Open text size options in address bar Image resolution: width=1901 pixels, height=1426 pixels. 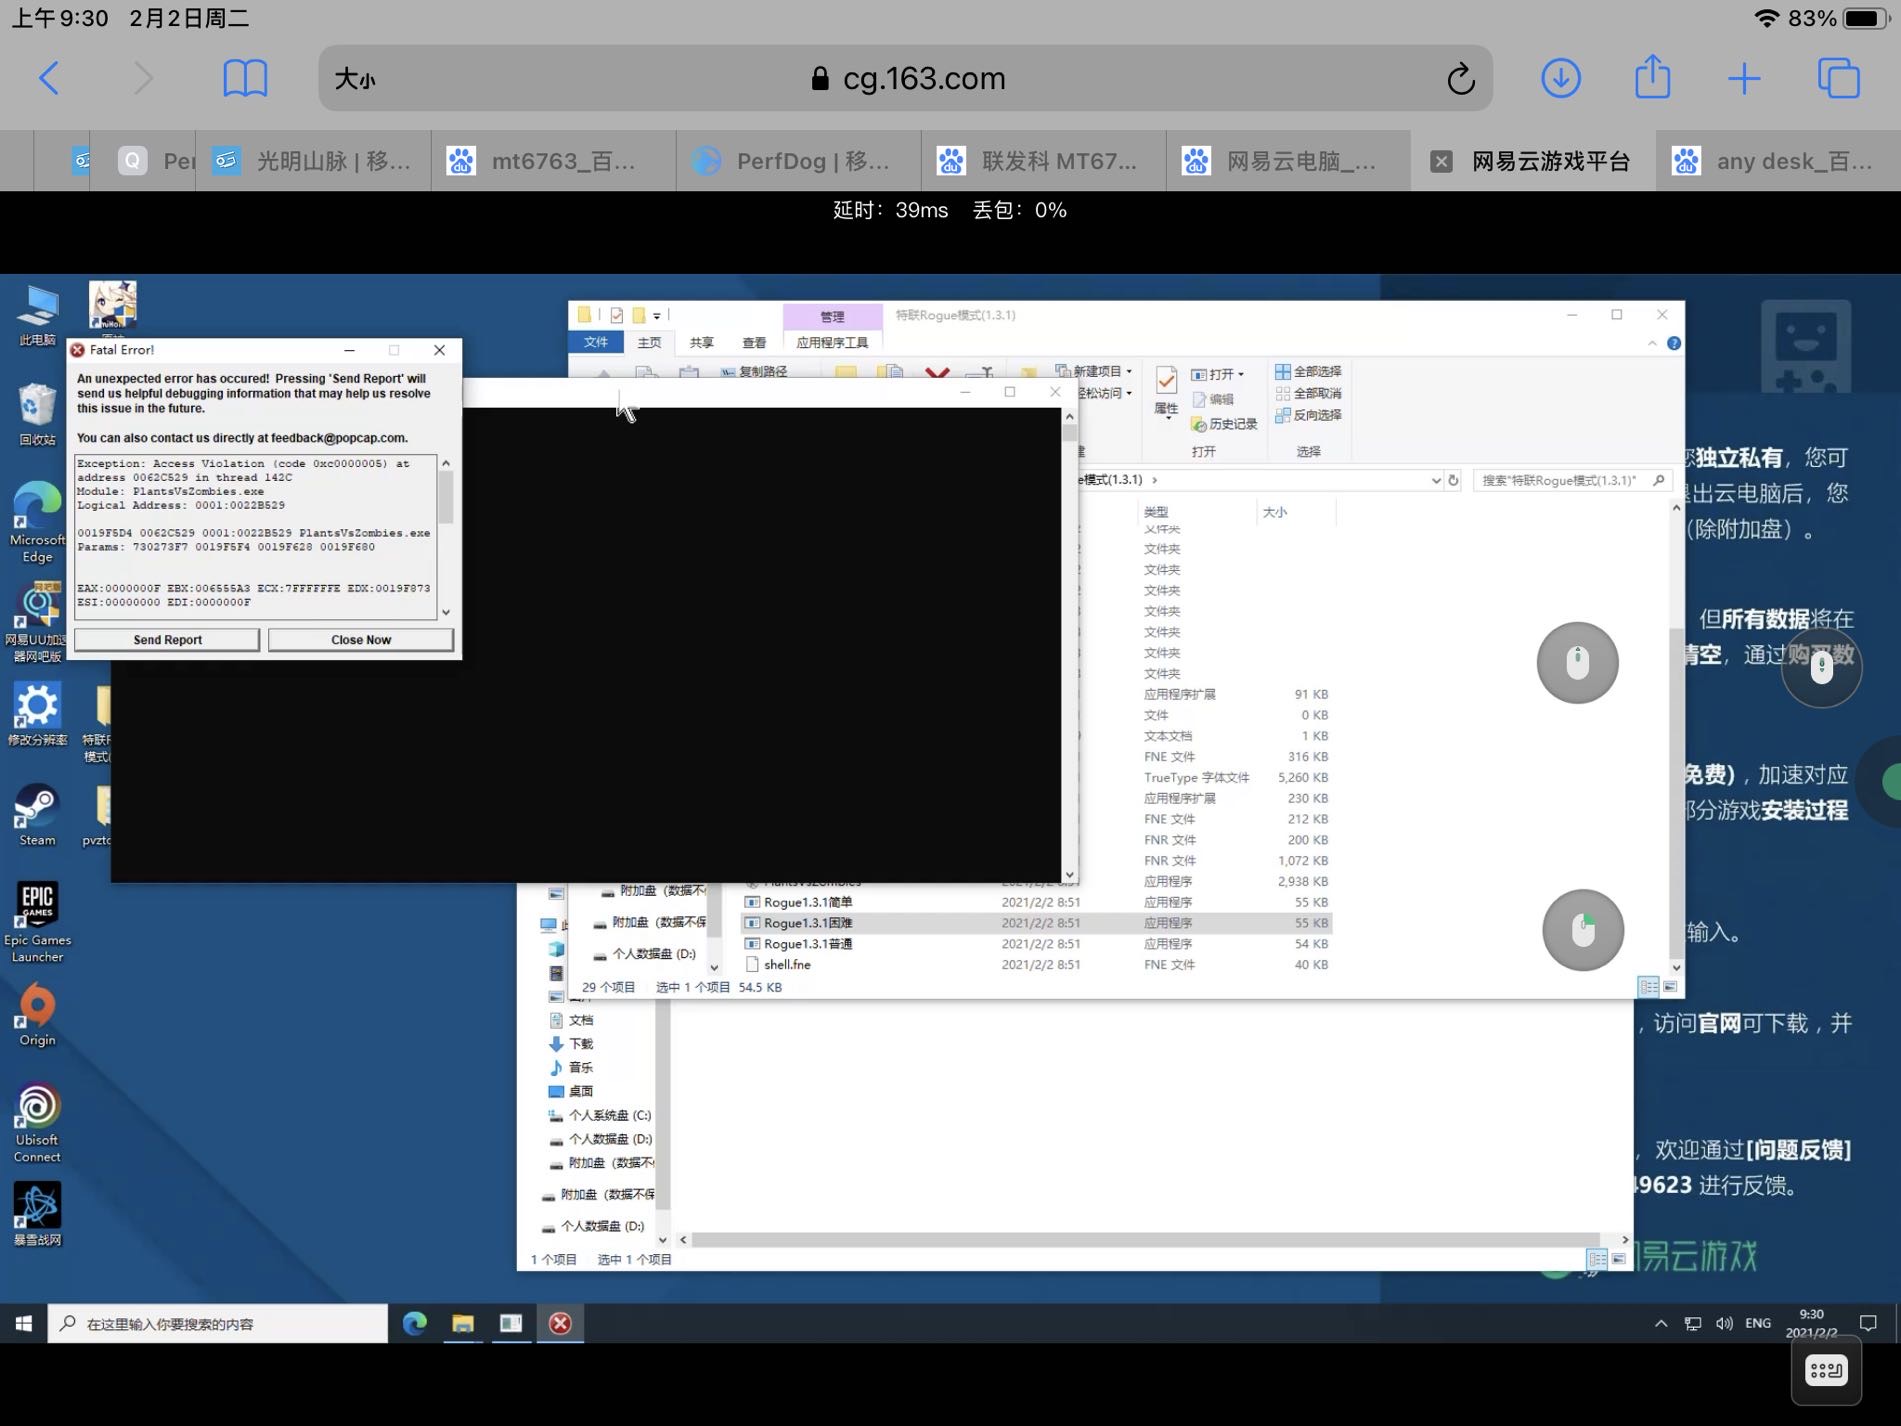(355, 79)
